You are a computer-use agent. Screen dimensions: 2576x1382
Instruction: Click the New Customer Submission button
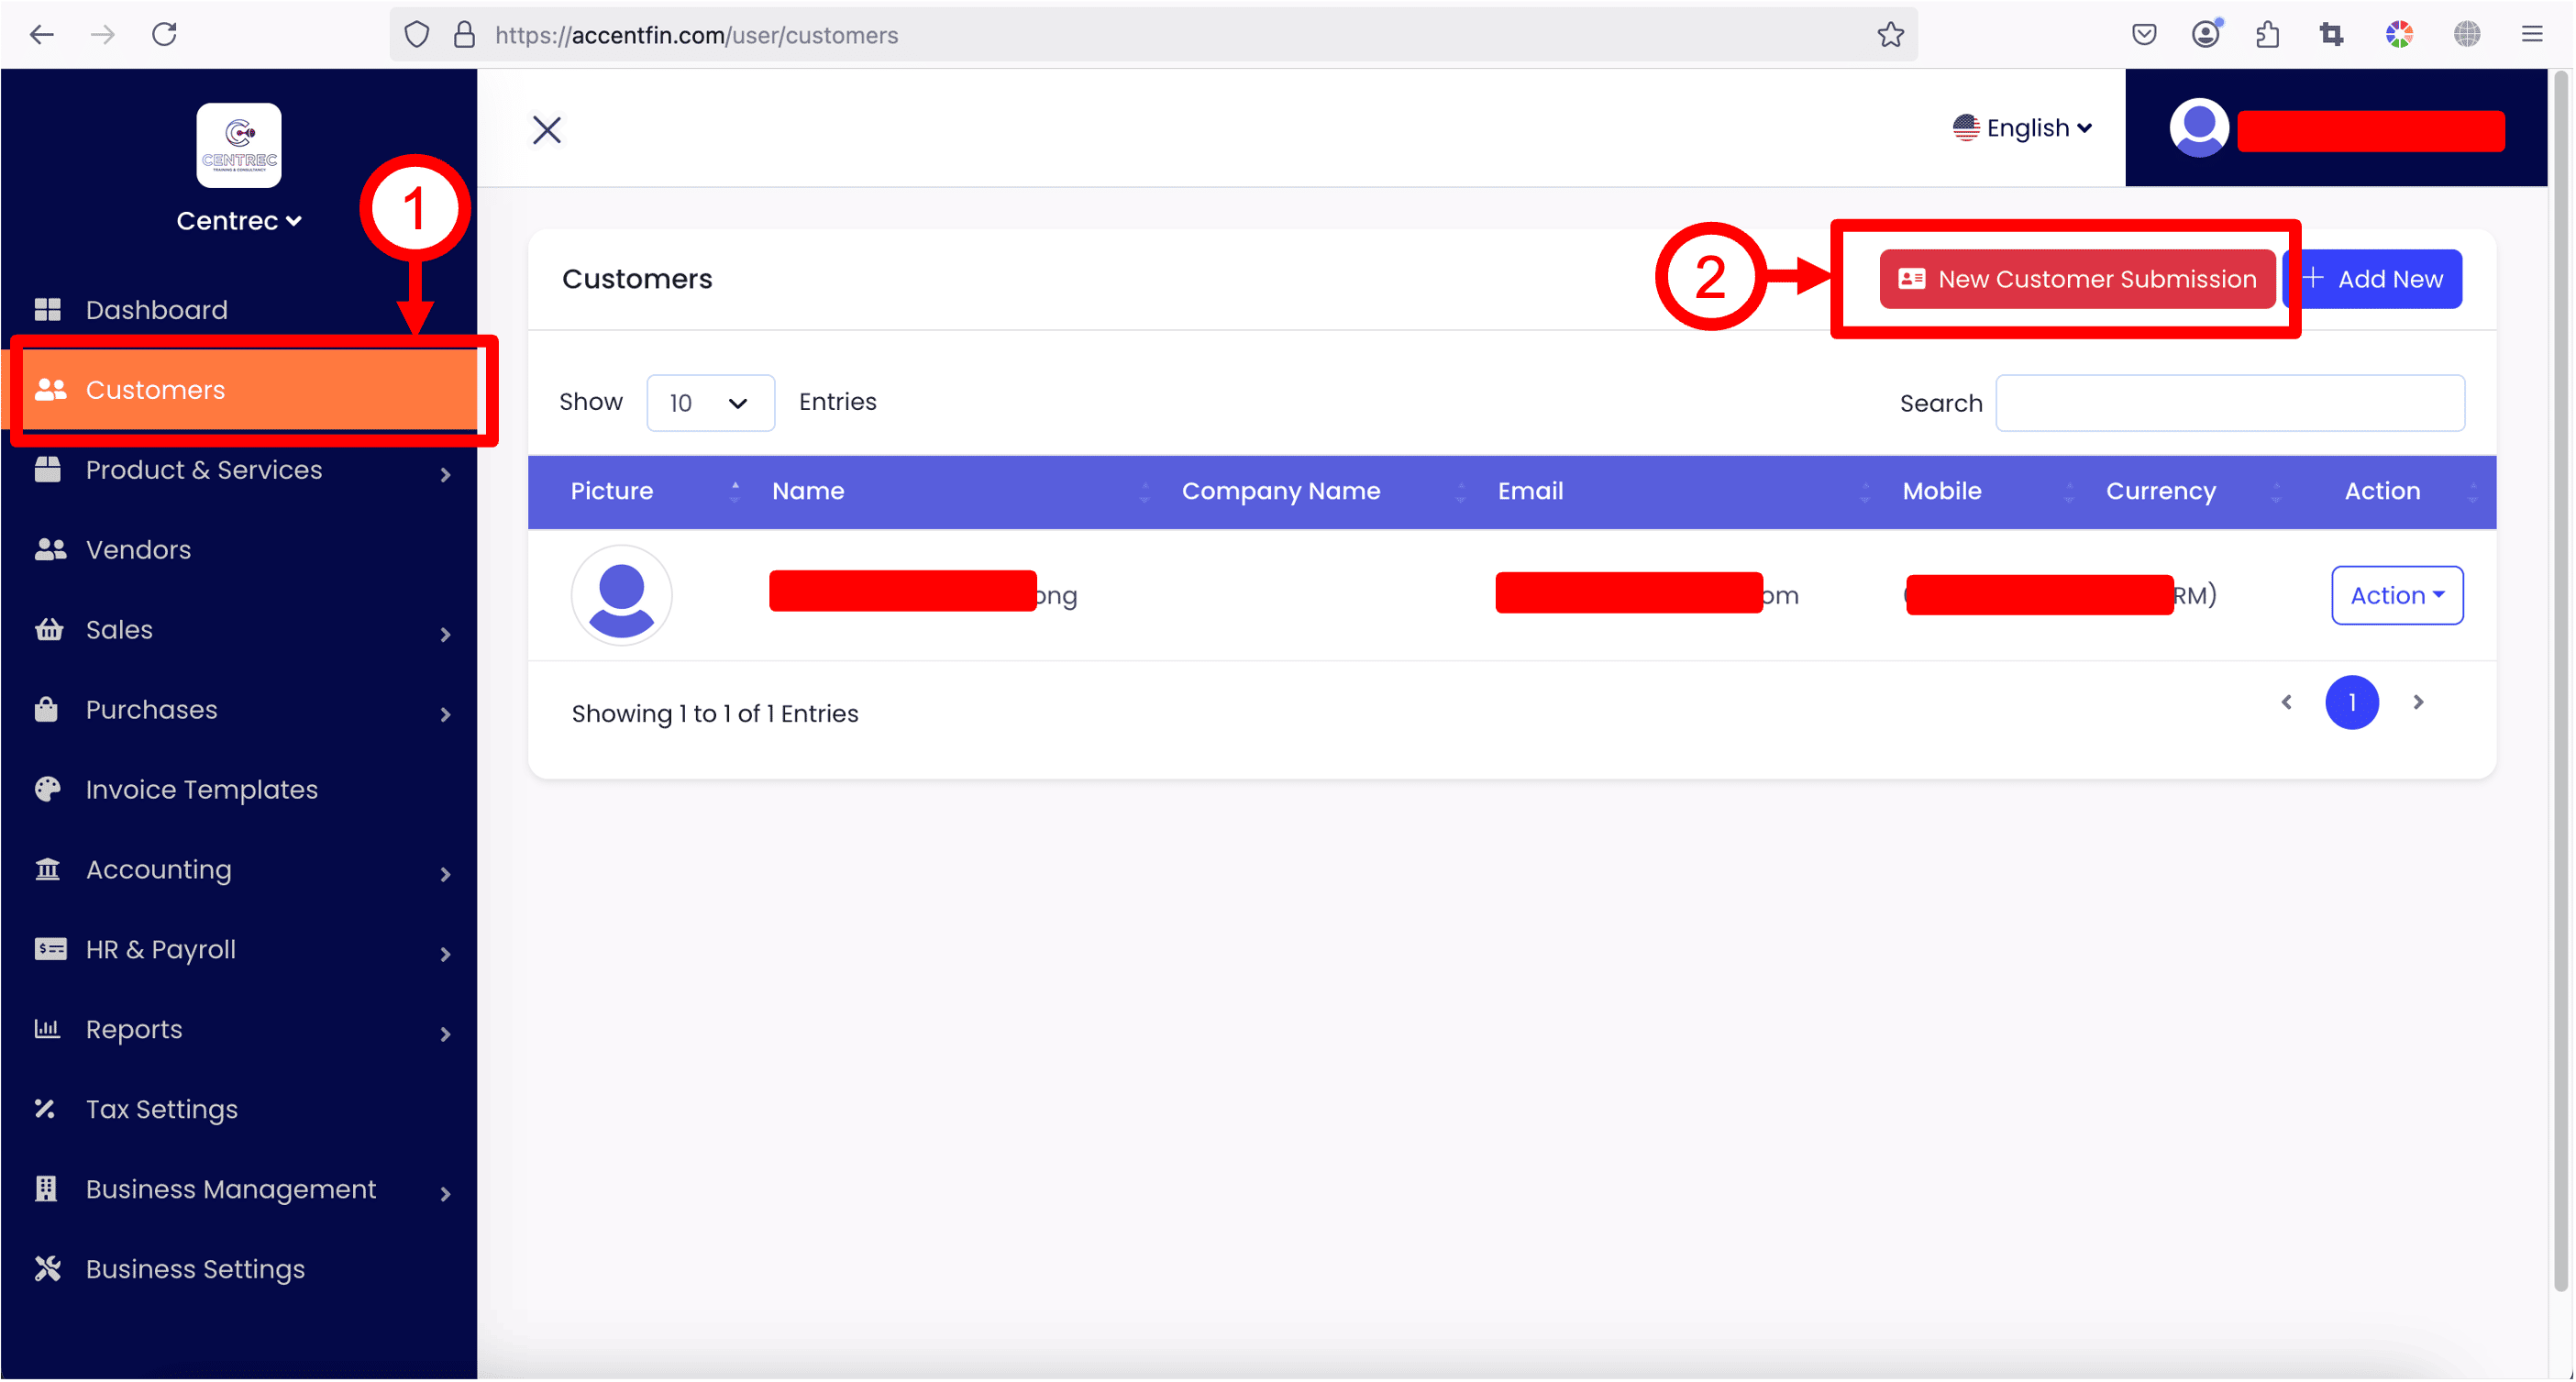(2077, 279)
